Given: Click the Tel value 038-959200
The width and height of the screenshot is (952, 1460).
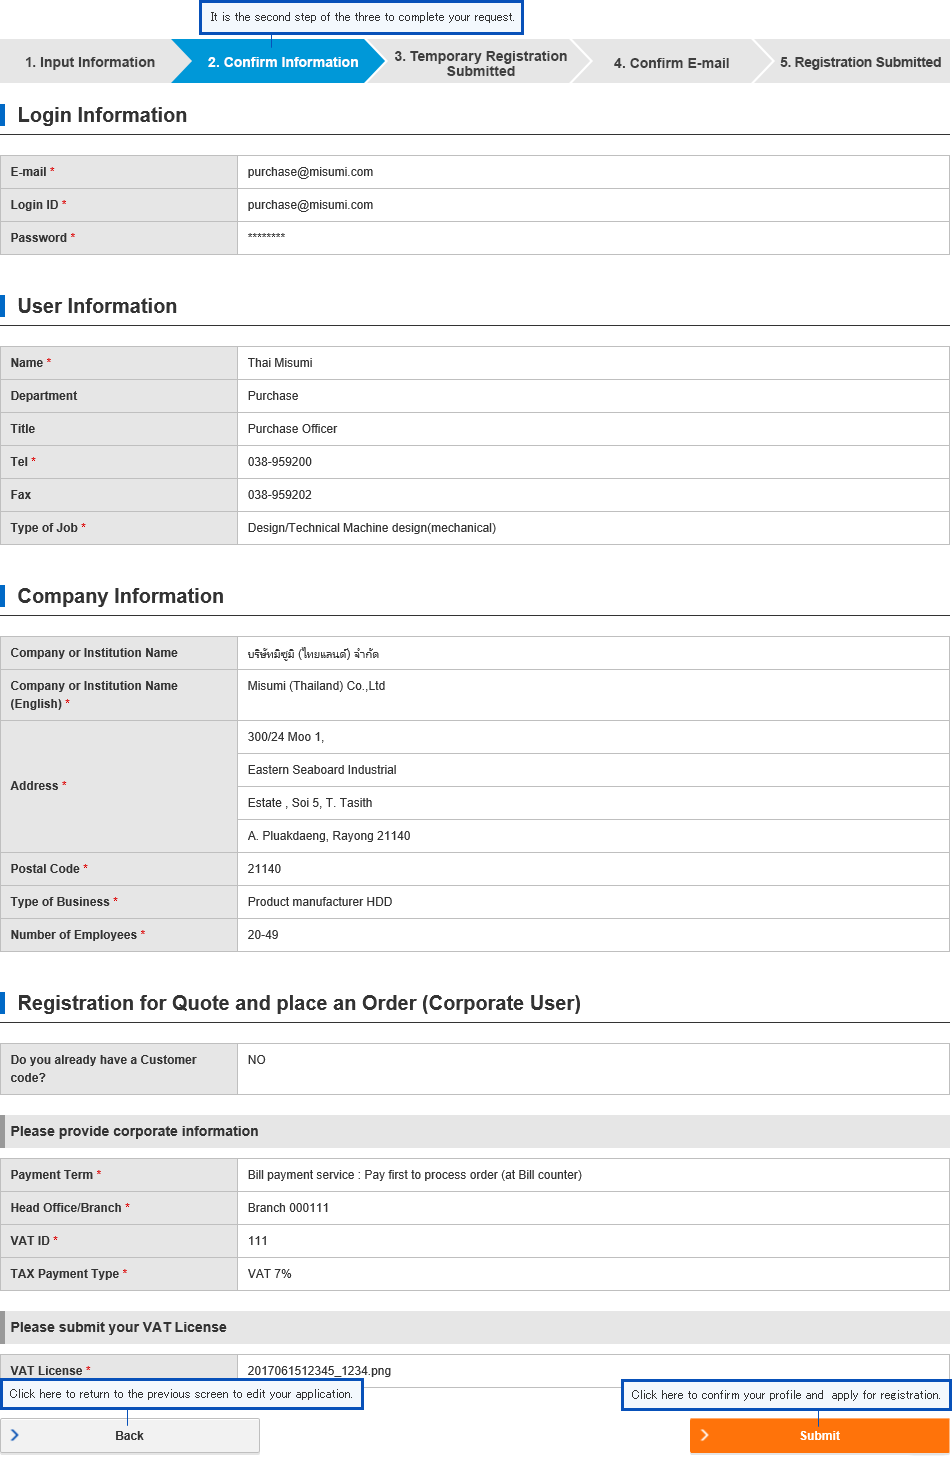Looking at the screenshot, I should click(280, 462).
